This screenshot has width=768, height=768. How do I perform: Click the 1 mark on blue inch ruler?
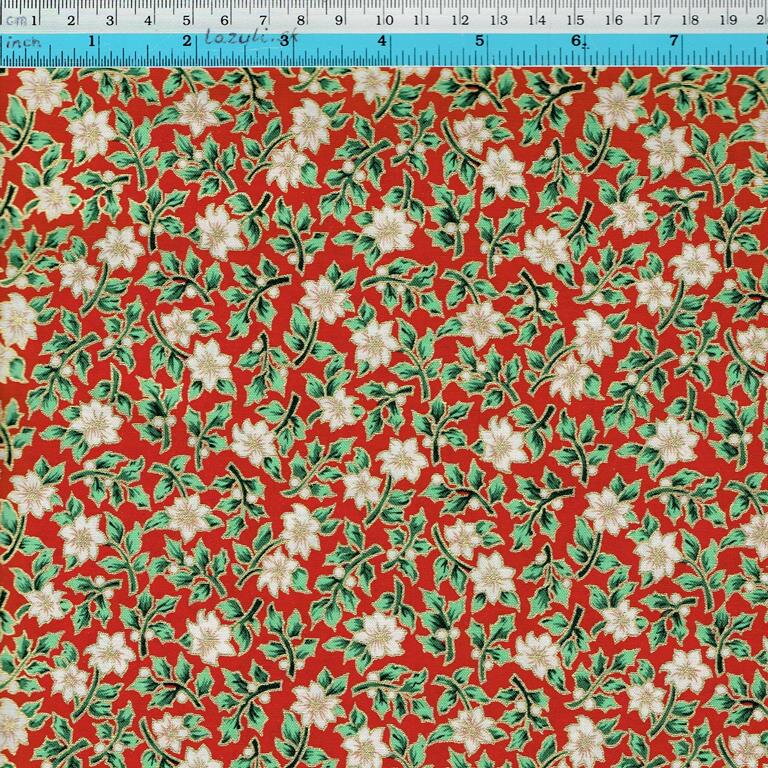point(91,41)
